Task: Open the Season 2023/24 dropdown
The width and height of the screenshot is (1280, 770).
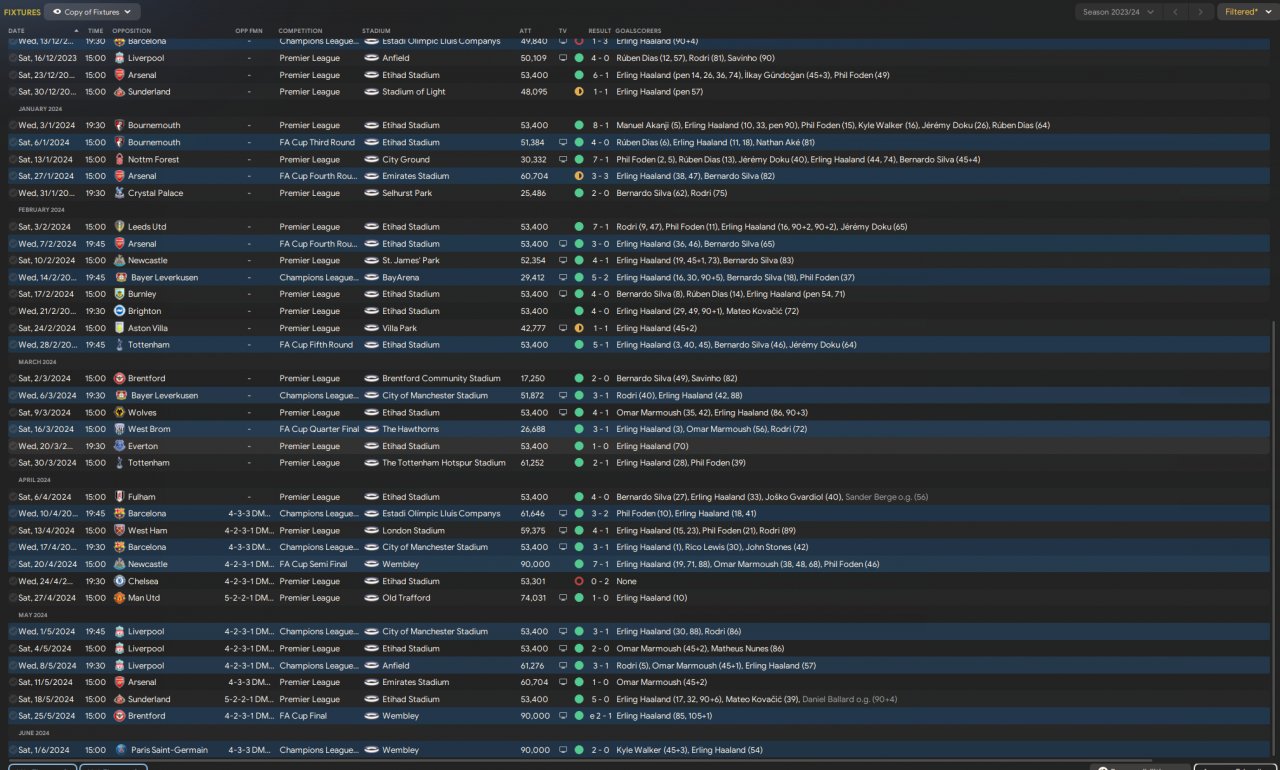Action: tap(1118, 12)
